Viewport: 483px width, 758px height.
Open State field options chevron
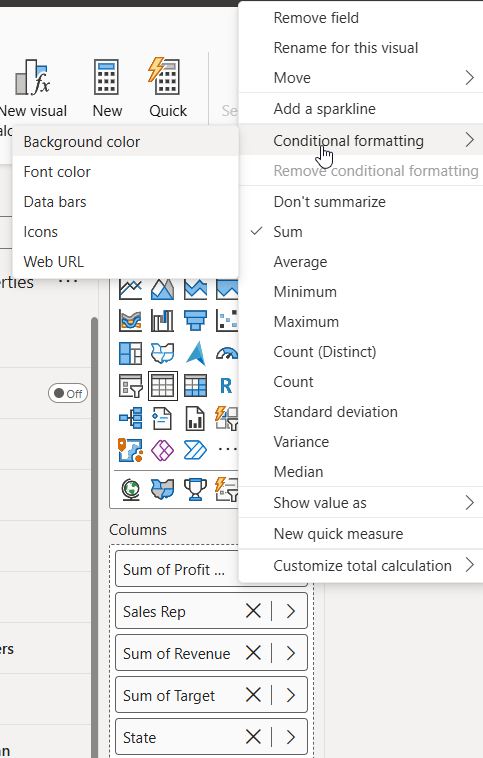291,738
